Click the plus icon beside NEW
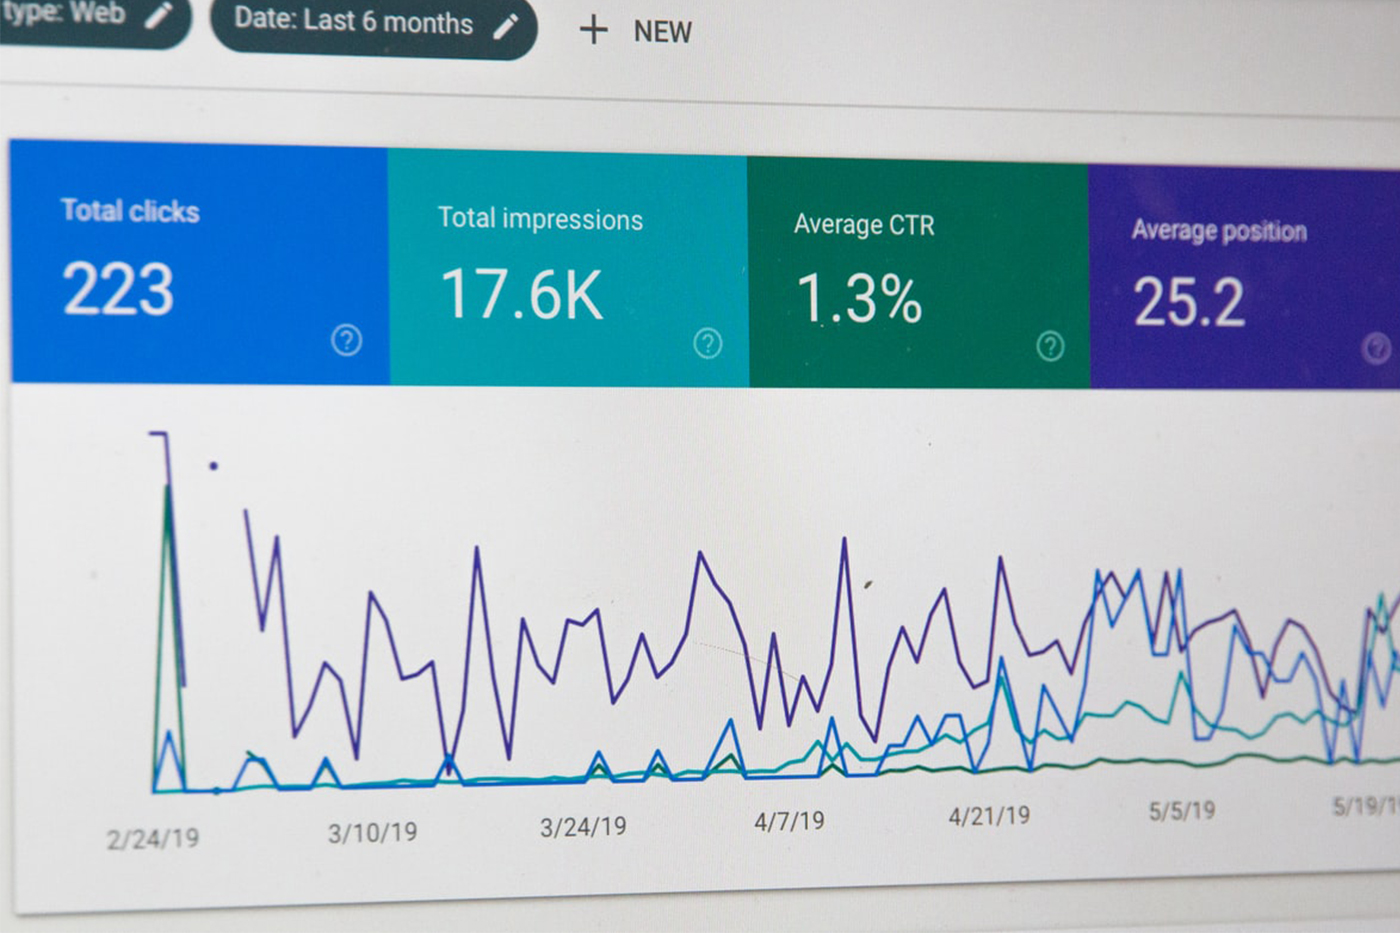The image size is (1400, 933). pos(593,30)
